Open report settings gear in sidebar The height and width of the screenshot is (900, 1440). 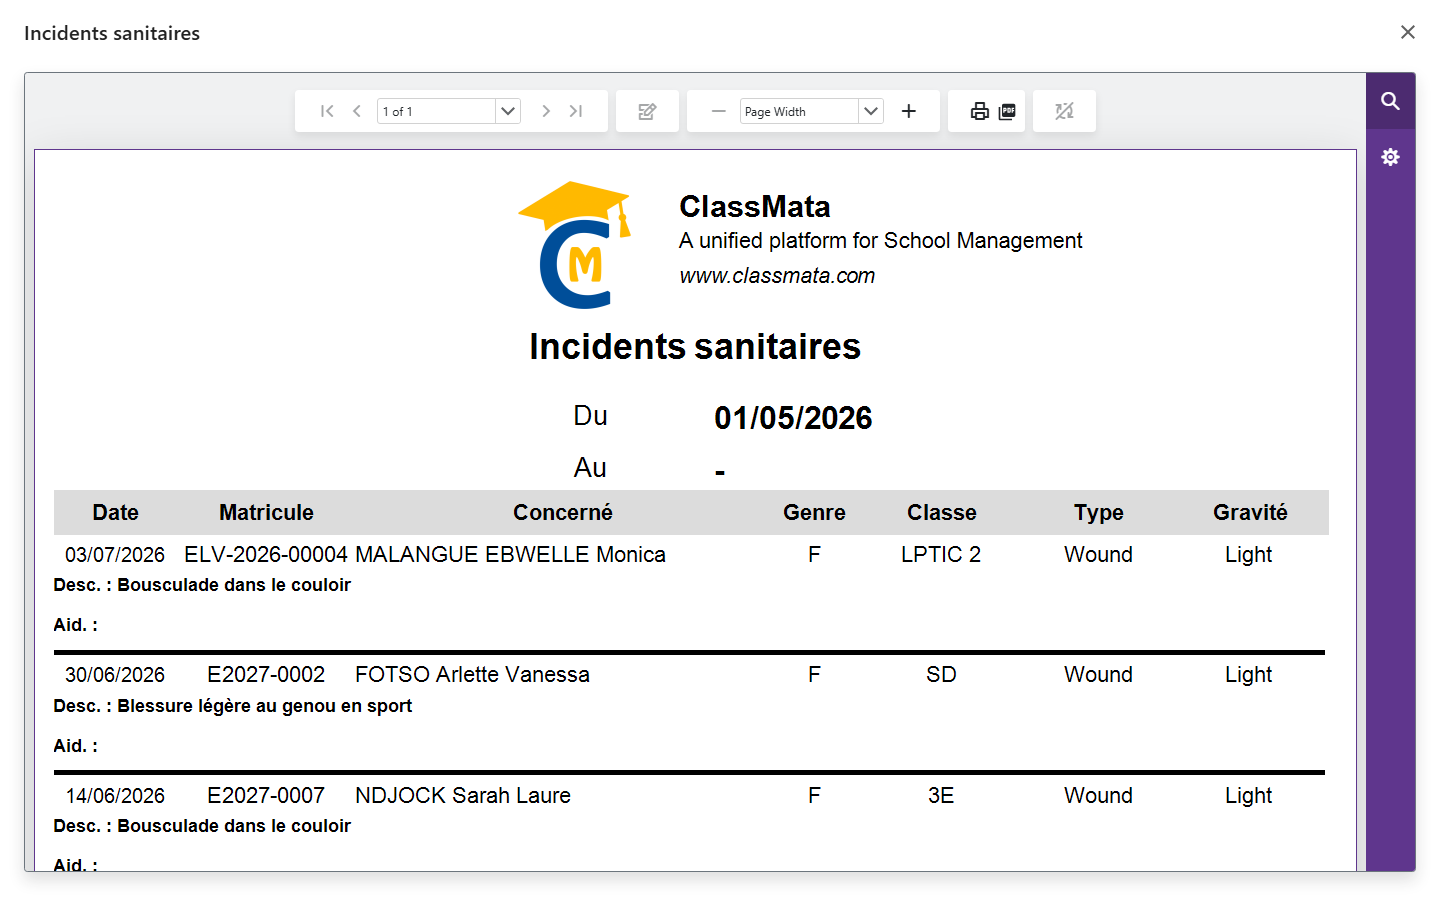(x=1390, y=157)
